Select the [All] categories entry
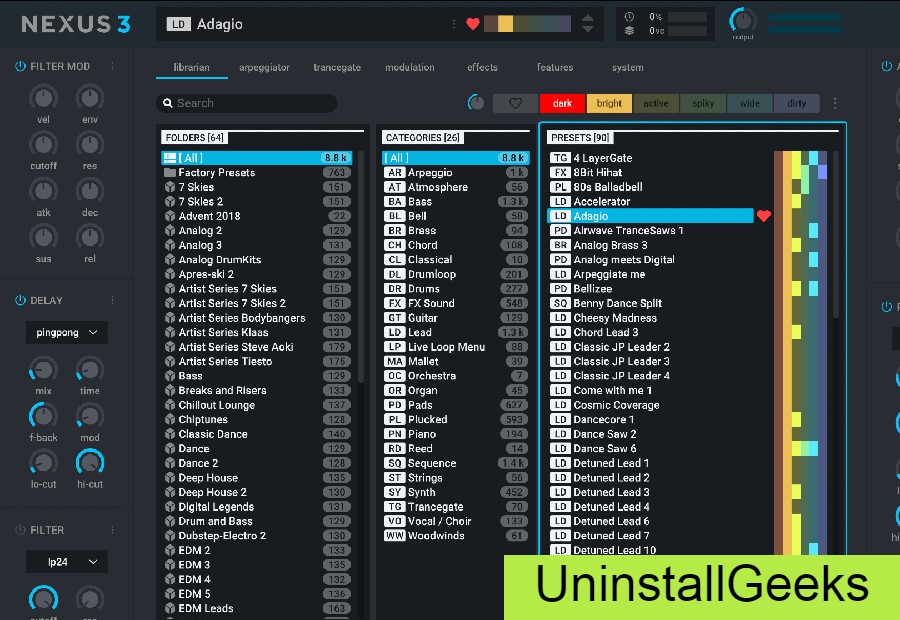 point(455,158)
